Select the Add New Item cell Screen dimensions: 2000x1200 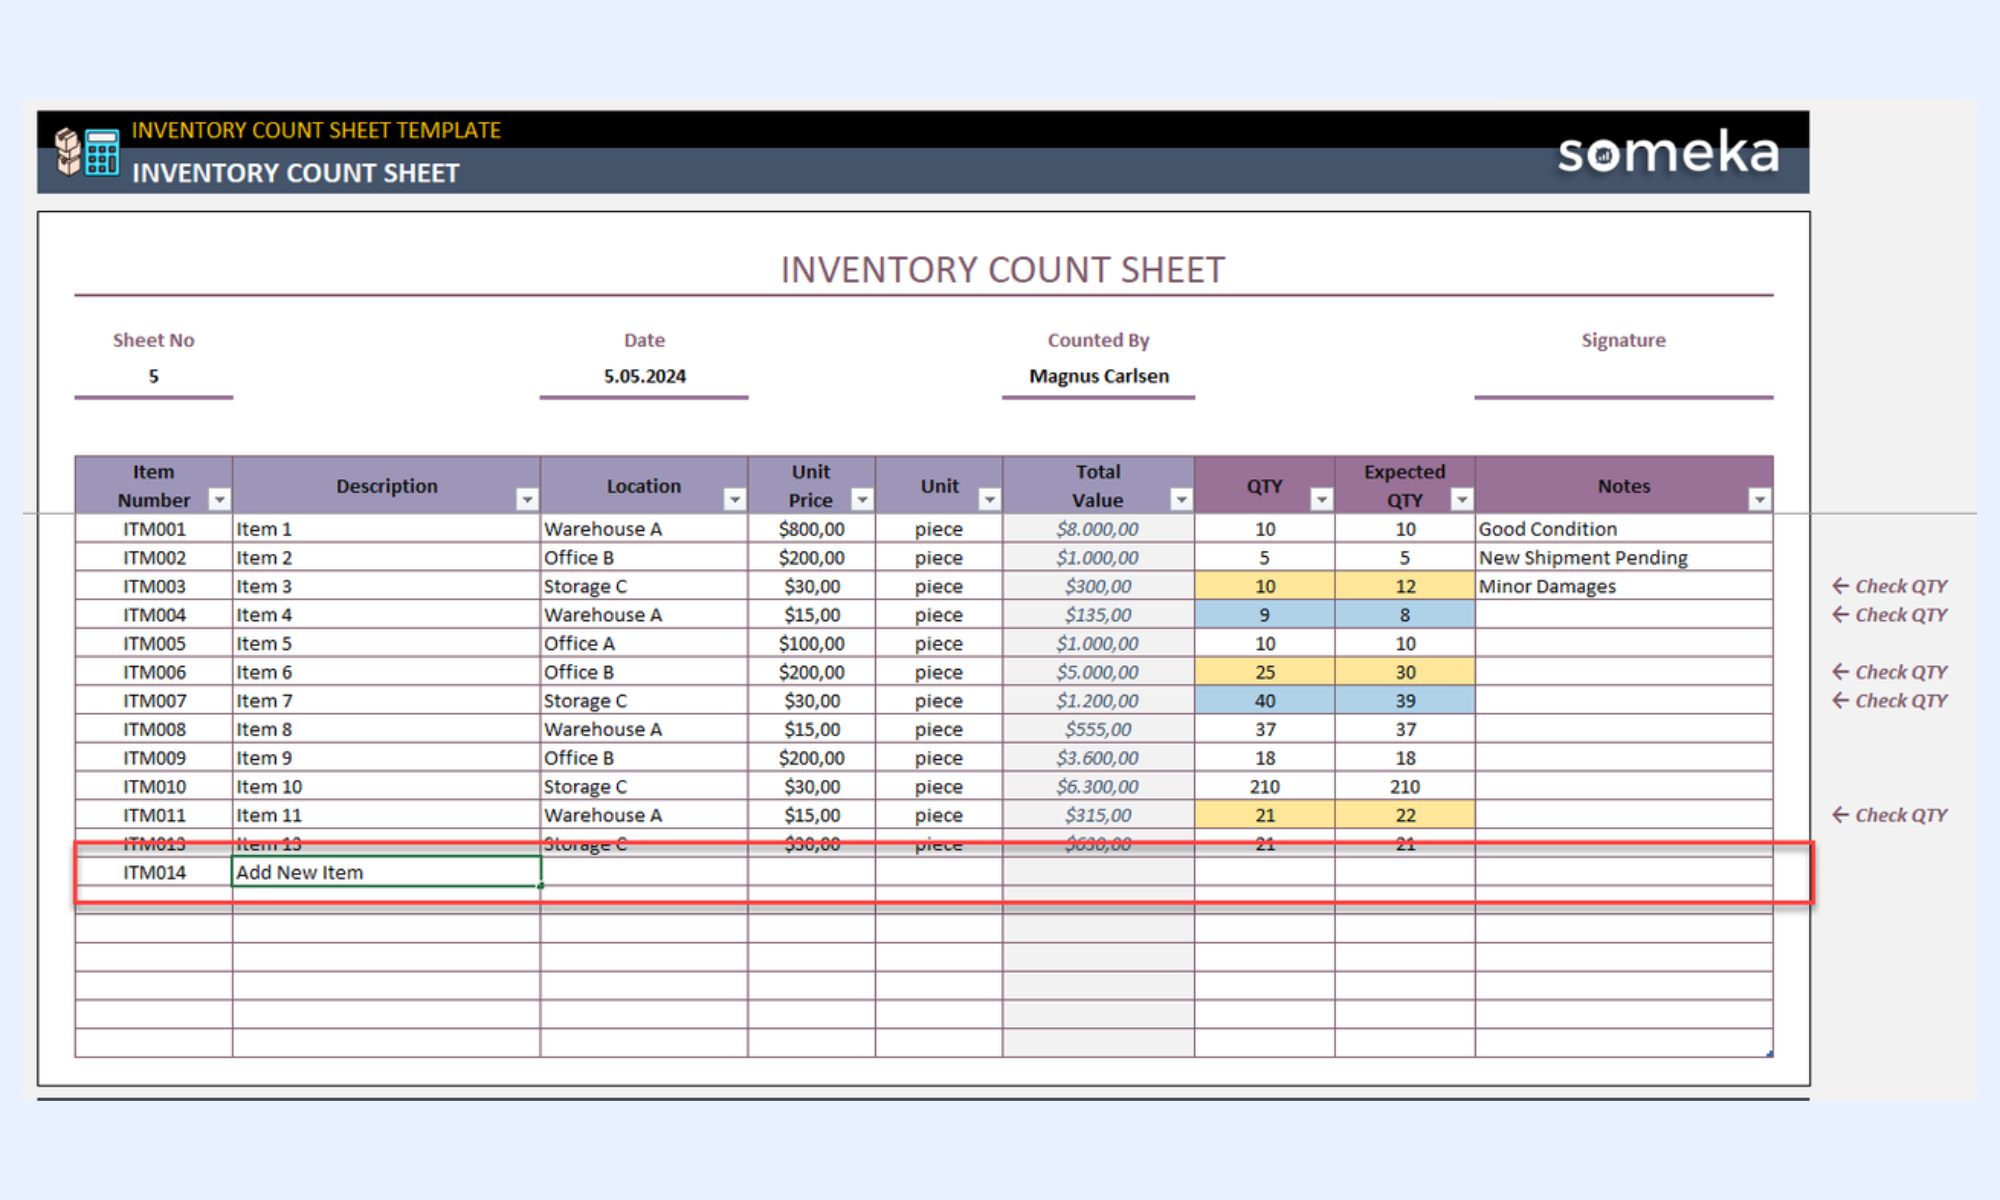click(x=387, y=872)
